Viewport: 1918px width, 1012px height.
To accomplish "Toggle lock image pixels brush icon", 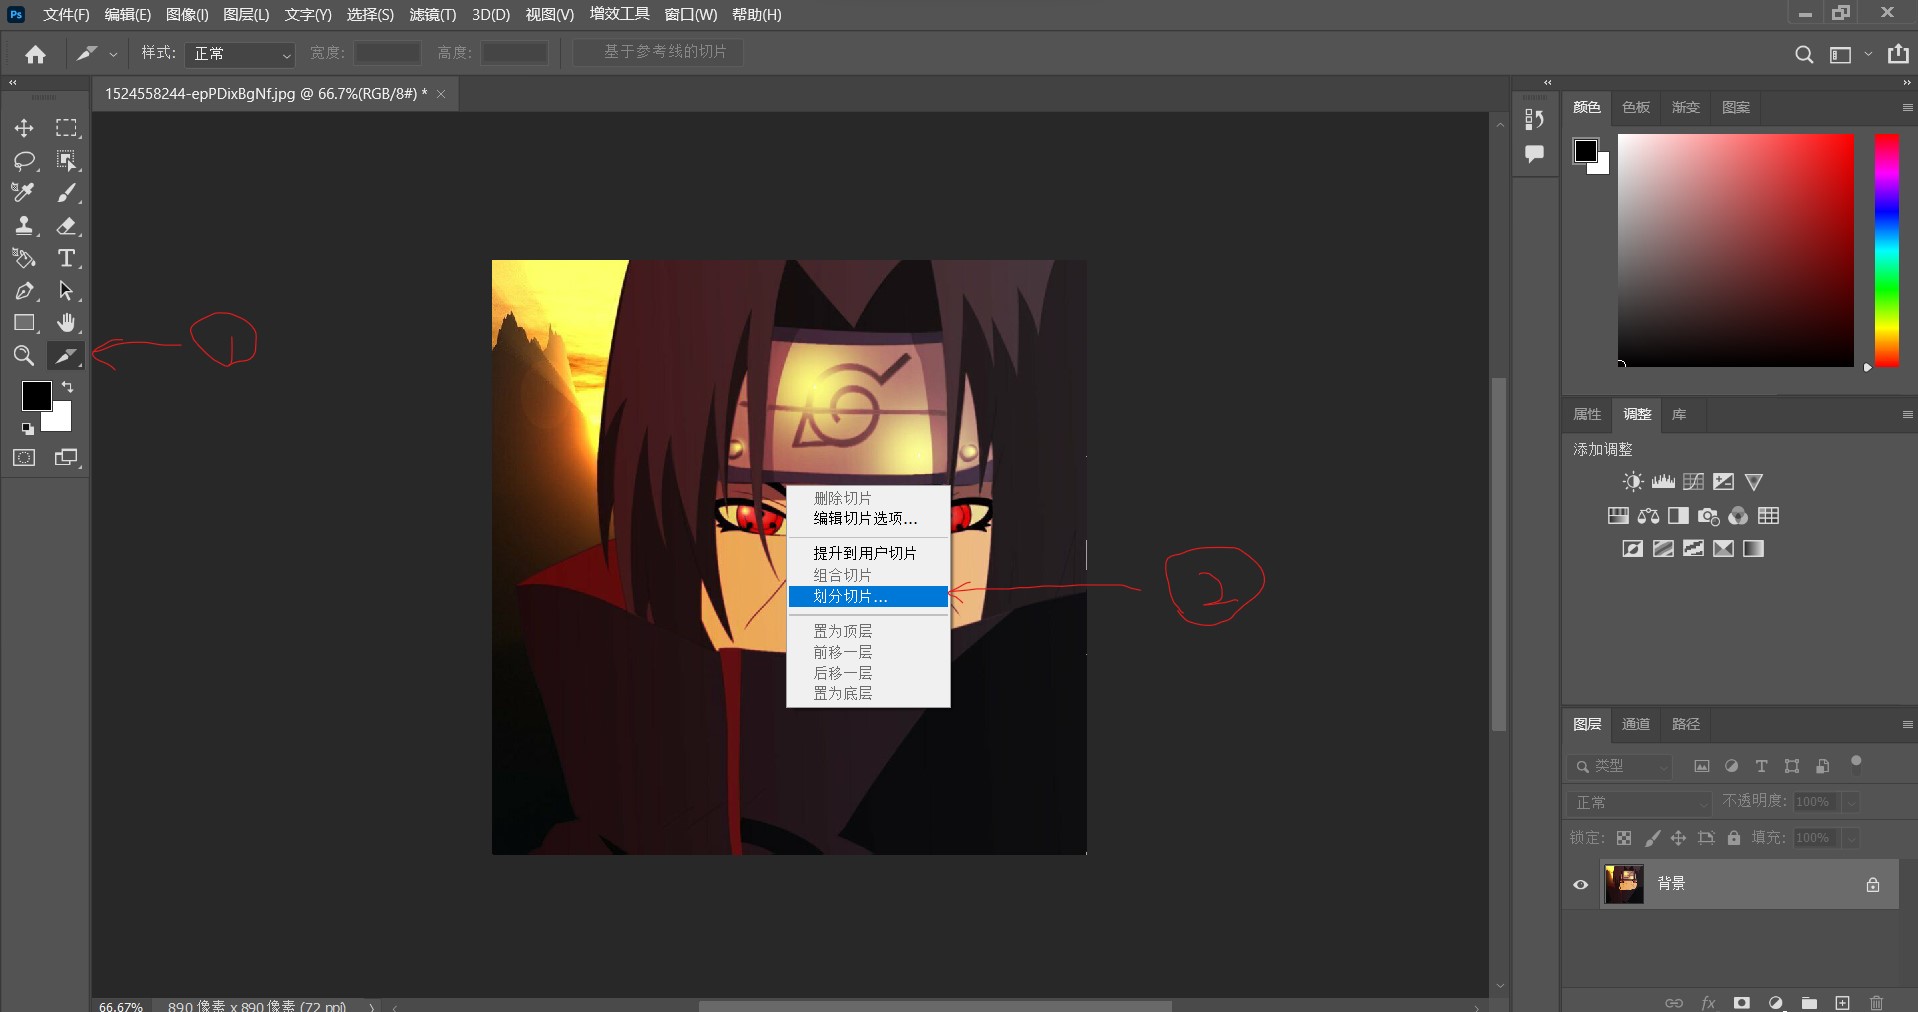I will [1652, 838].
